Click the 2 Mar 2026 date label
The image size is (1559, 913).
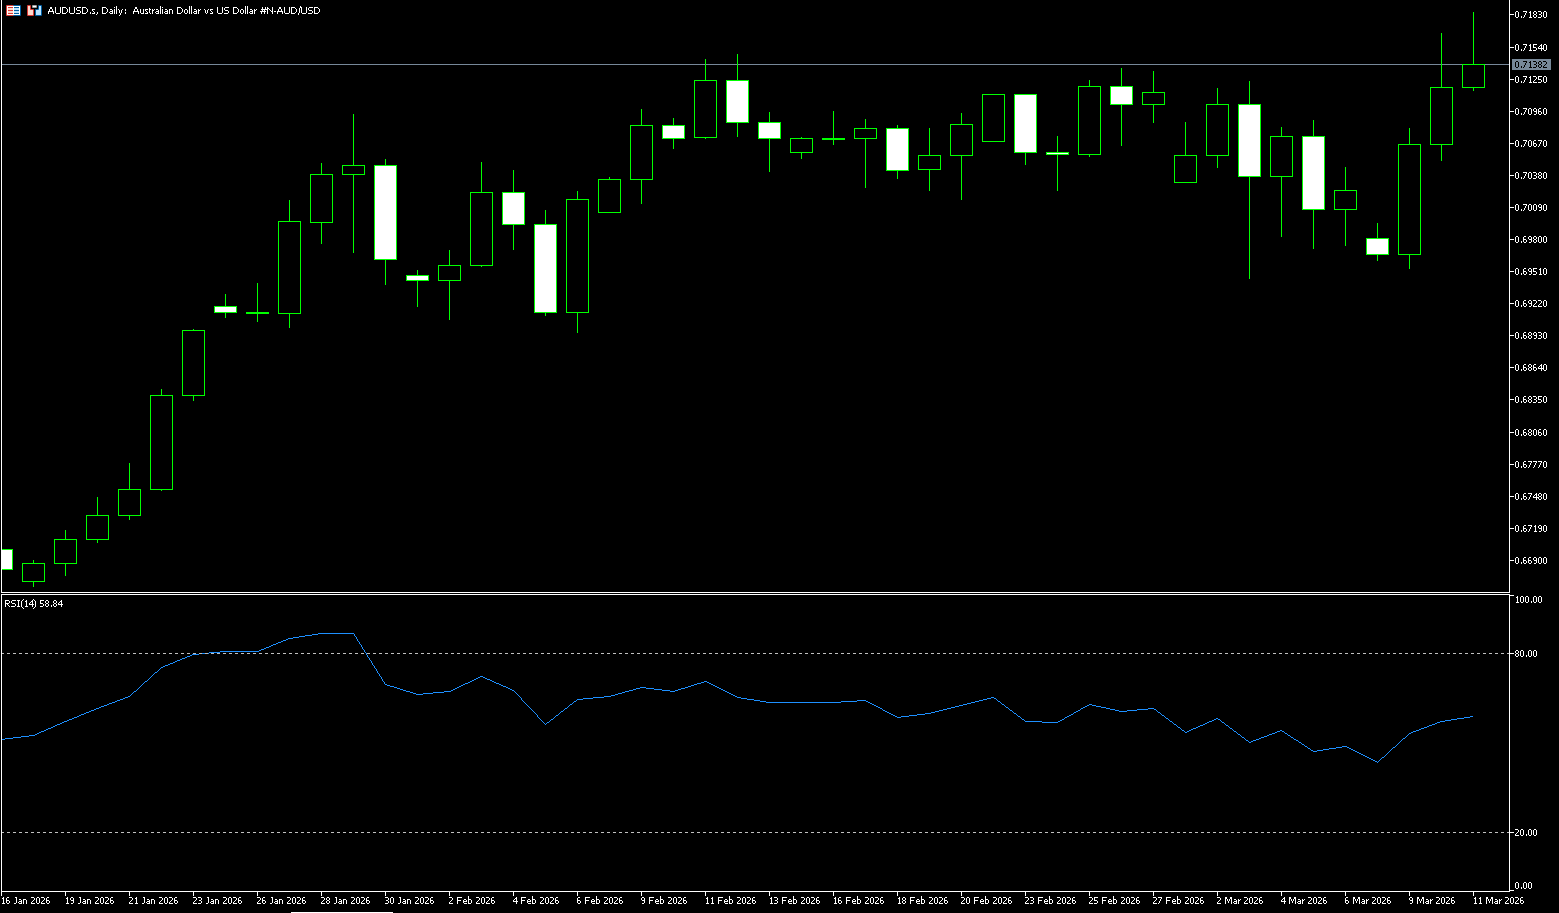coord(1239,901)
